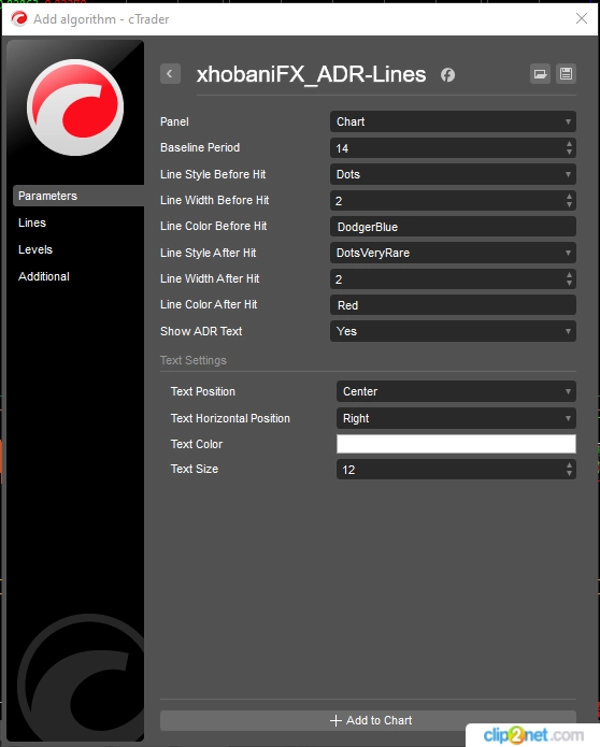Click the load parameters folder icon
The height and width of the screenshot is (747, 600).
pos(540,74)
